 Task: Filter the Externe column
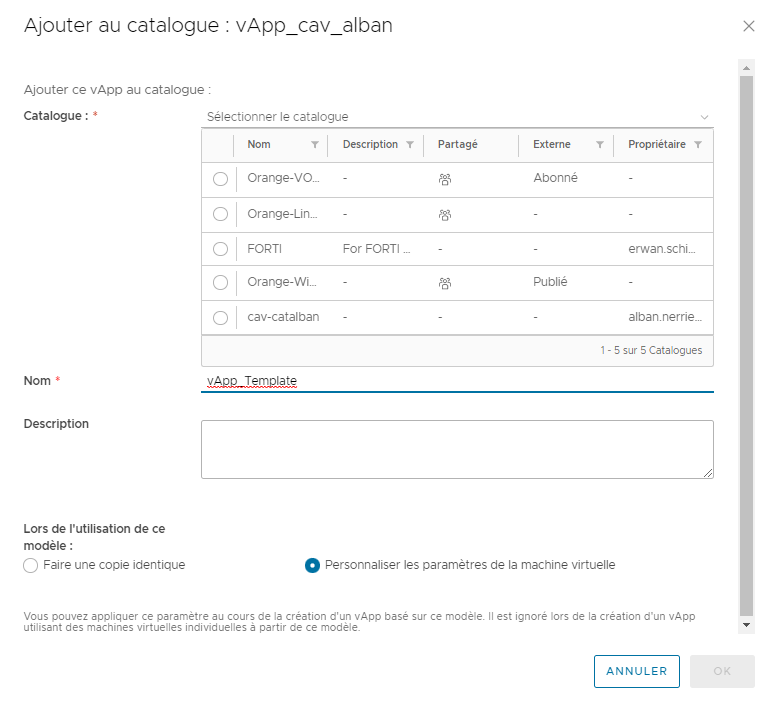tap(600, 145)
